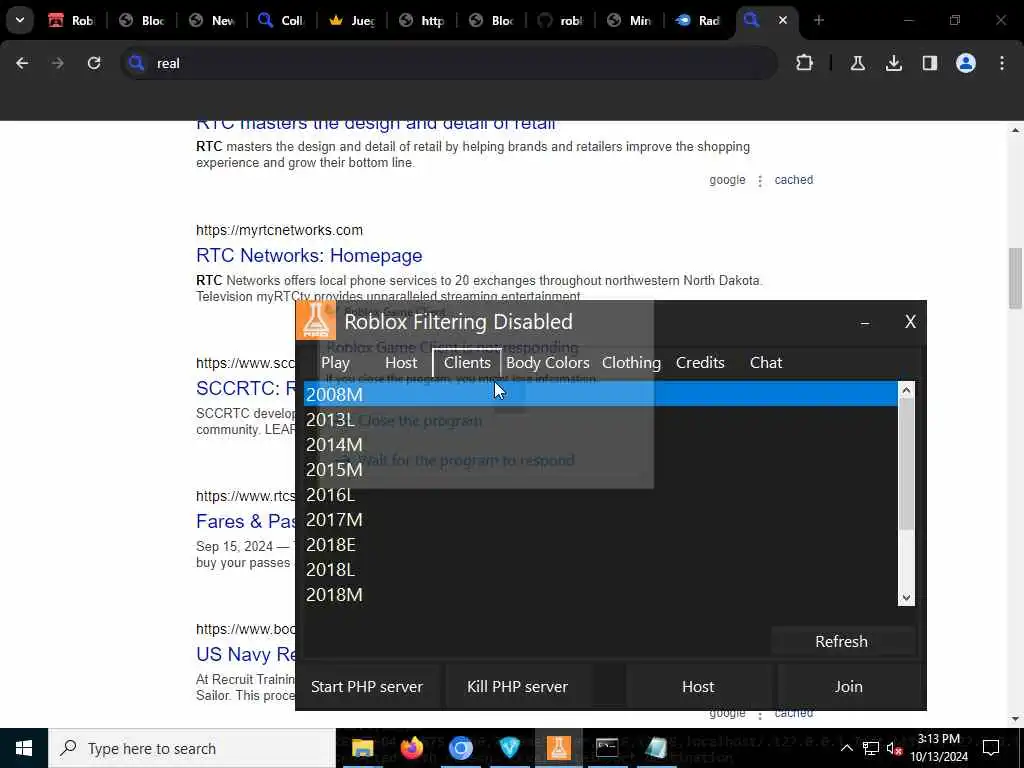Click the client list scroll-up arrow

pos(906,390)
